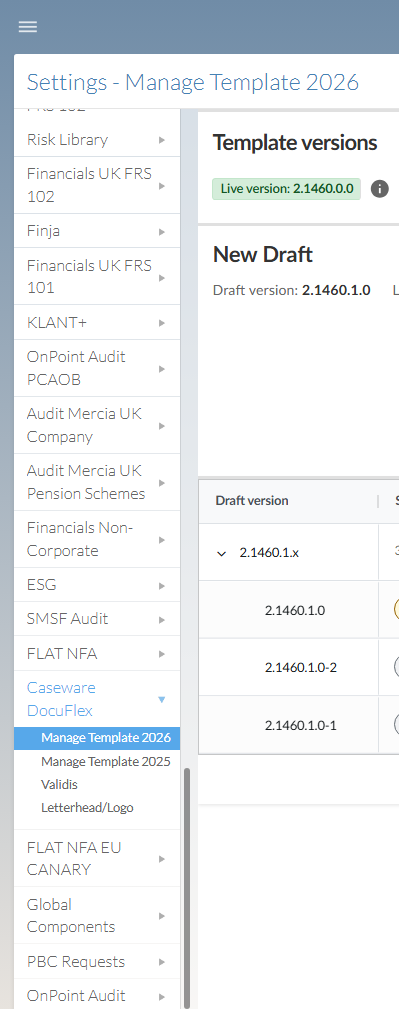Expand Audit Mercia UK Pension Schemes
The width and height of the screenshot is (399, 1009).
(x=97, y=483)
